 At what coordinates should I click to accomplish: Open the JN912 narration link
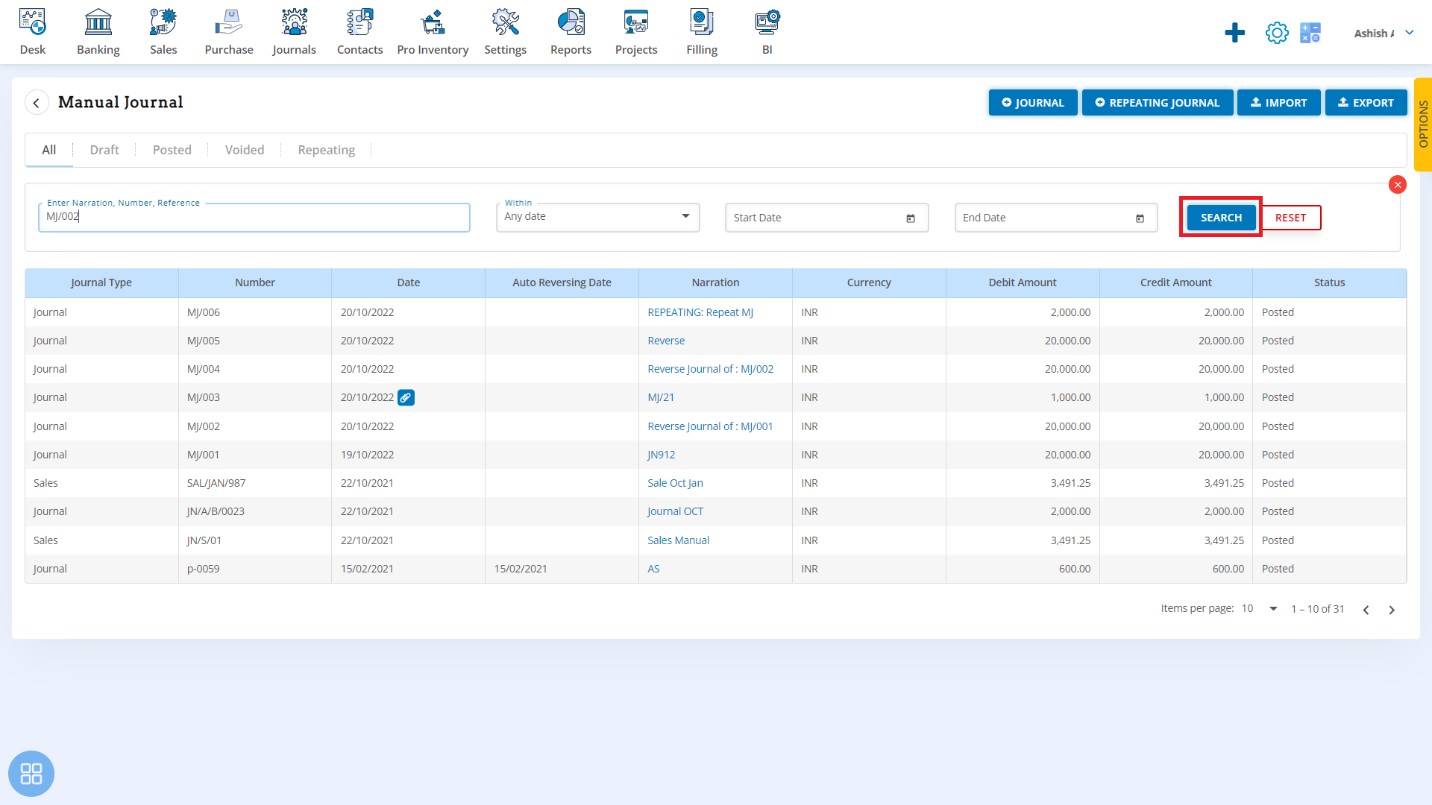661,454
